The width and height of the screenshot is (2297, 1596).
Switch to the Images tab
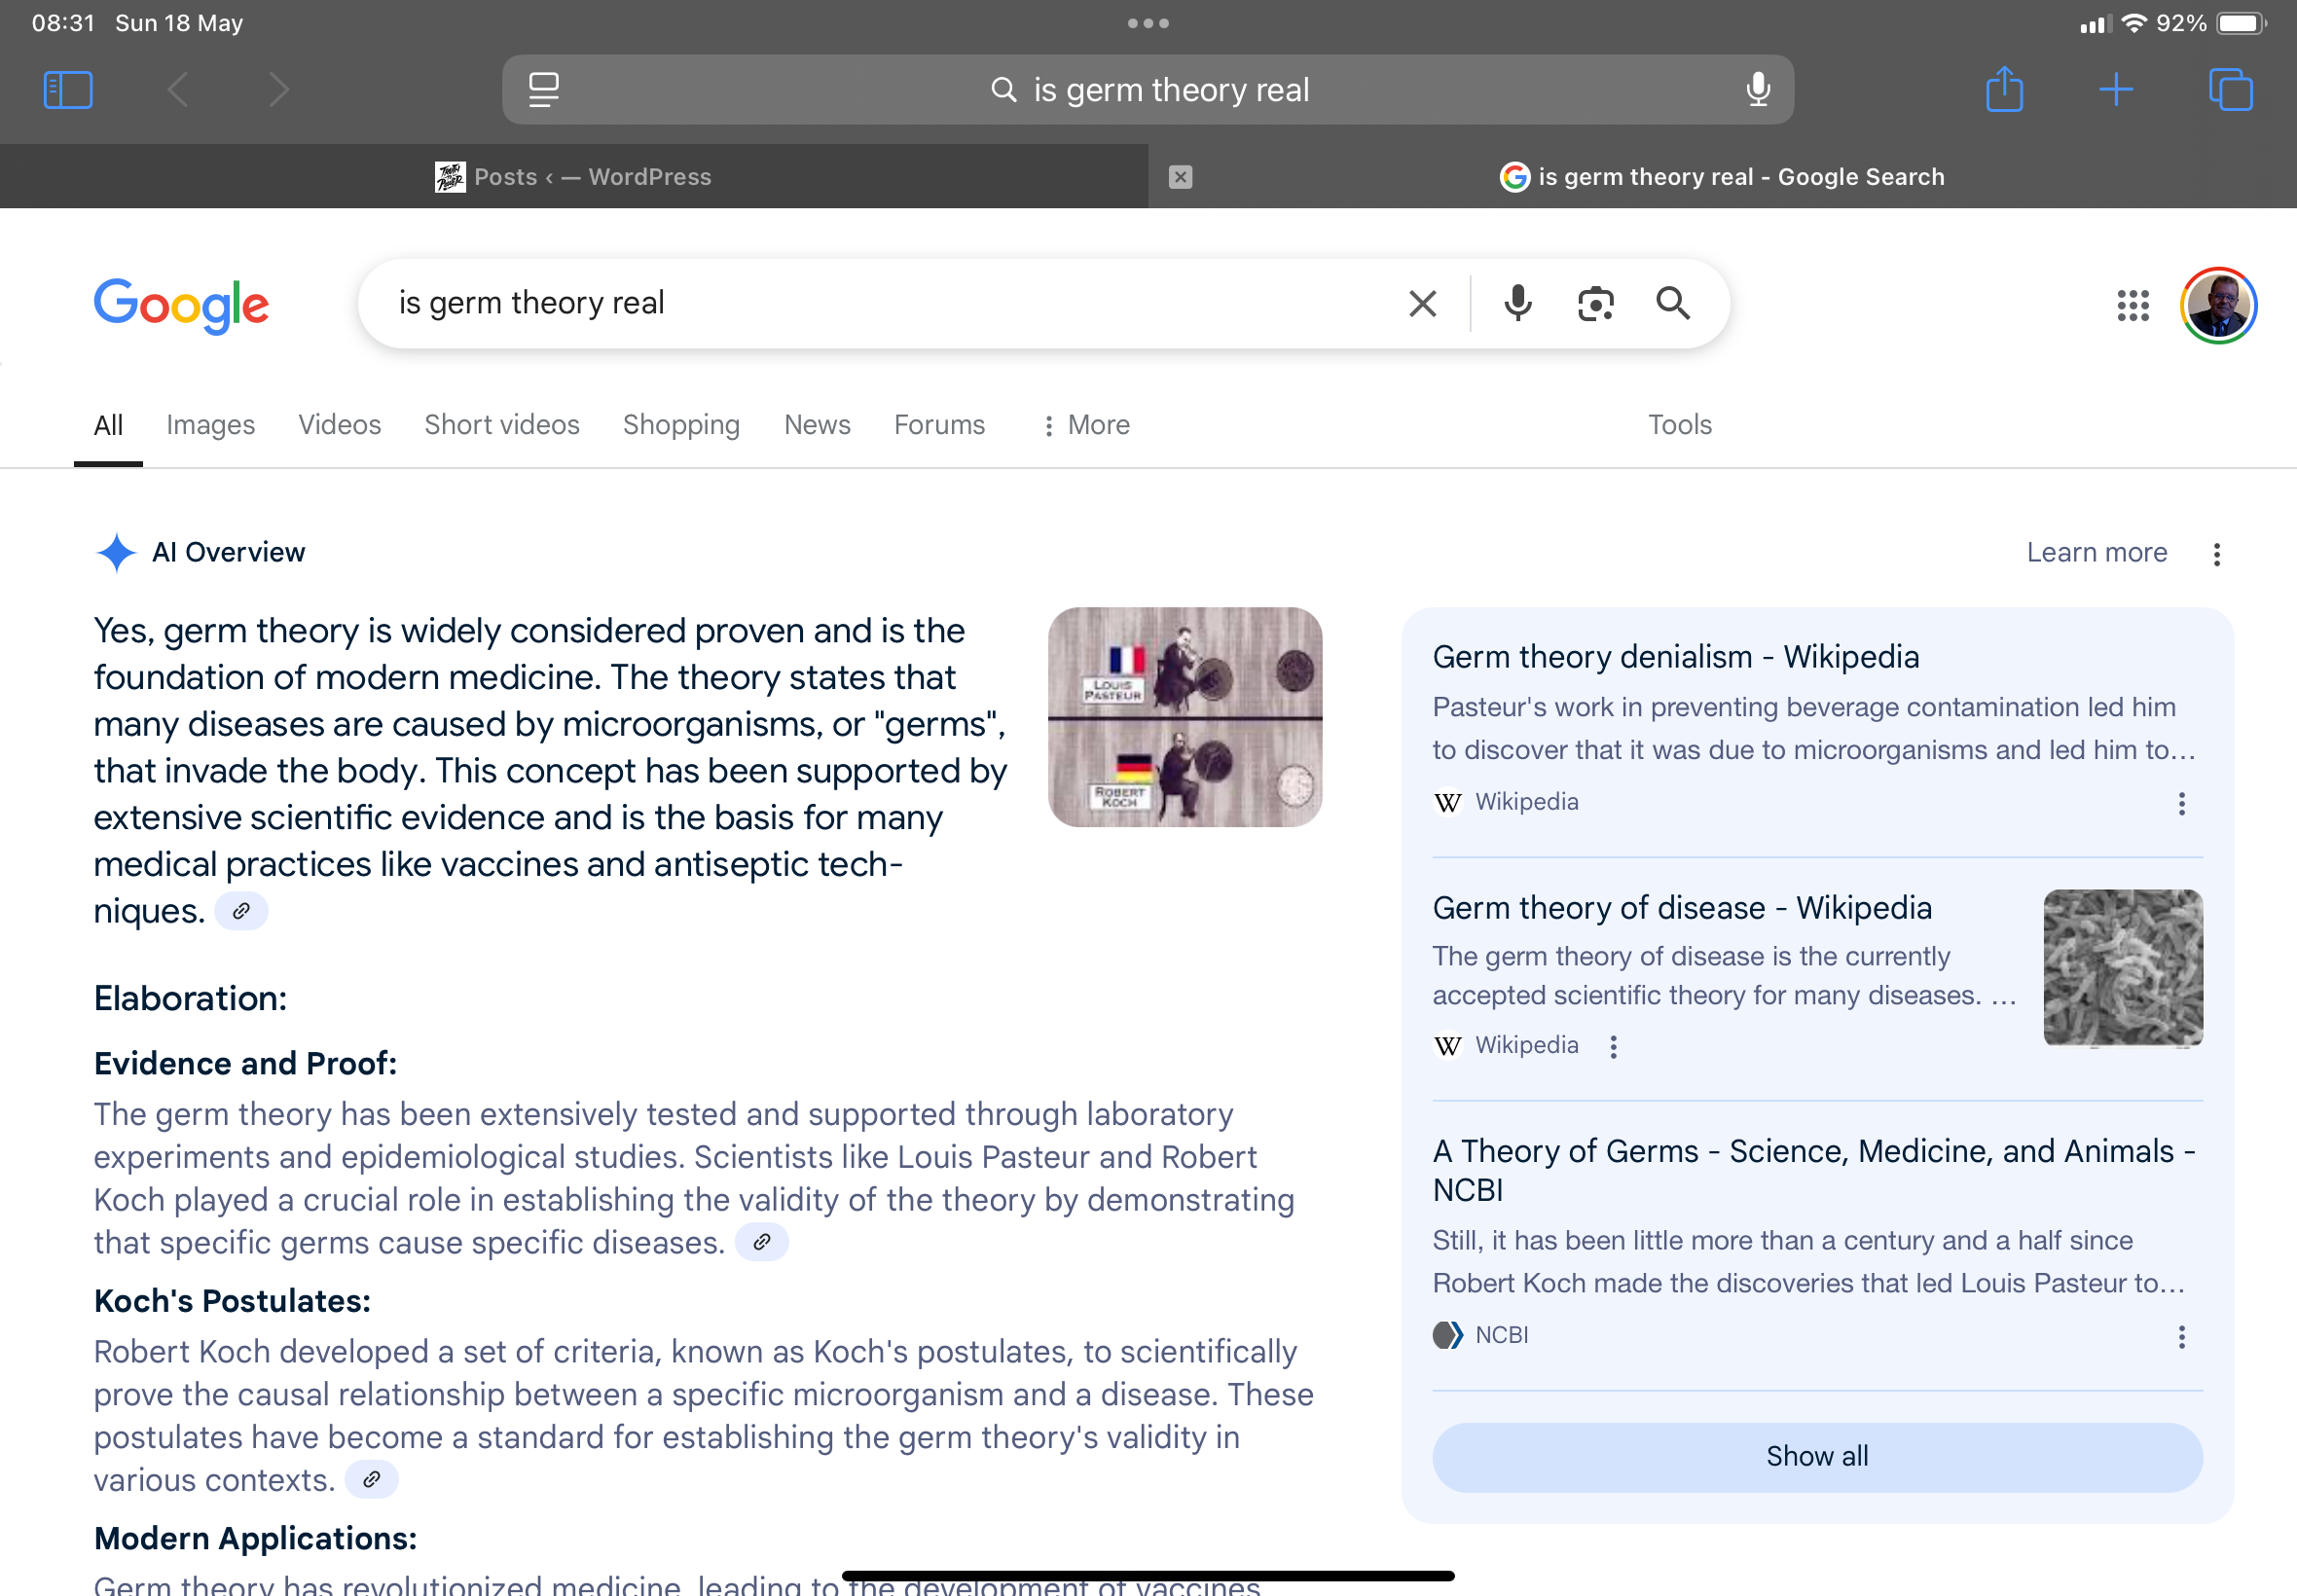coord(210,425)
